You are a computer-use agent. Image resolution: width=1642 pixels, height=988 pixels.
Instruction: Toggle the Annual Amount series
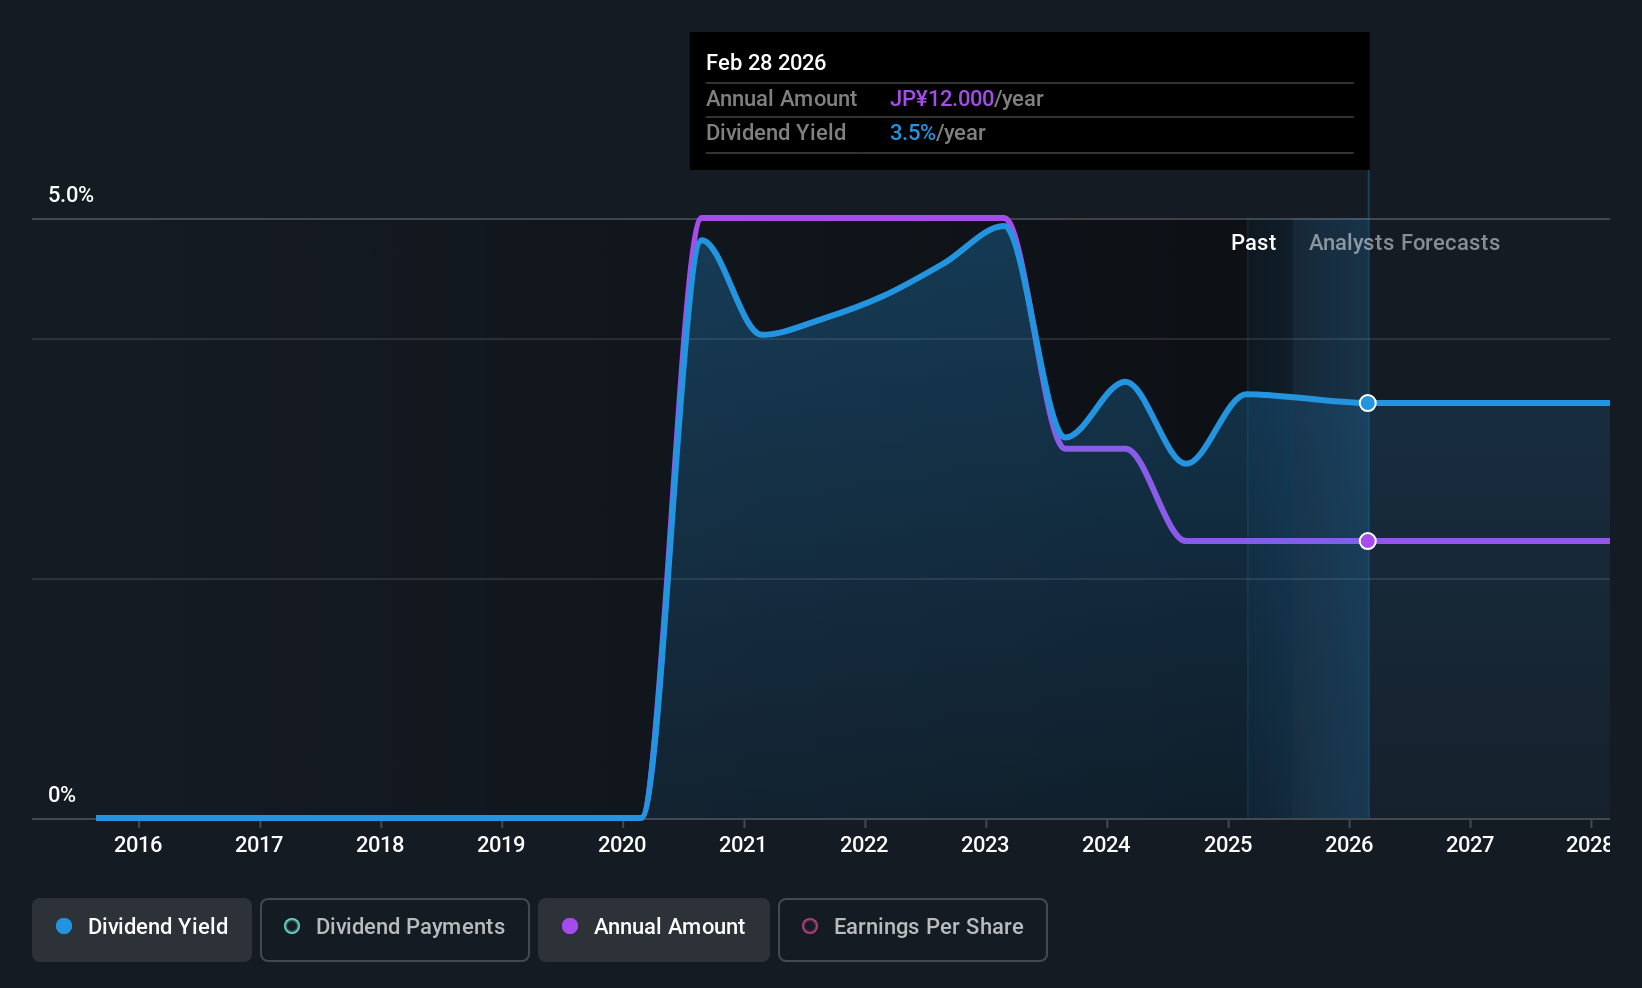(x=654, y=929)
